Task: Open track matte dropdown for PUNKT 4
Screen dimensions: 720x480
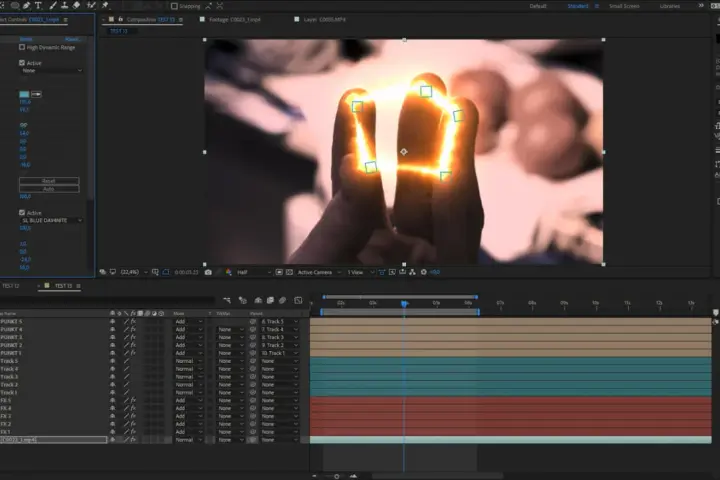Action: click(x=231, y=329)
